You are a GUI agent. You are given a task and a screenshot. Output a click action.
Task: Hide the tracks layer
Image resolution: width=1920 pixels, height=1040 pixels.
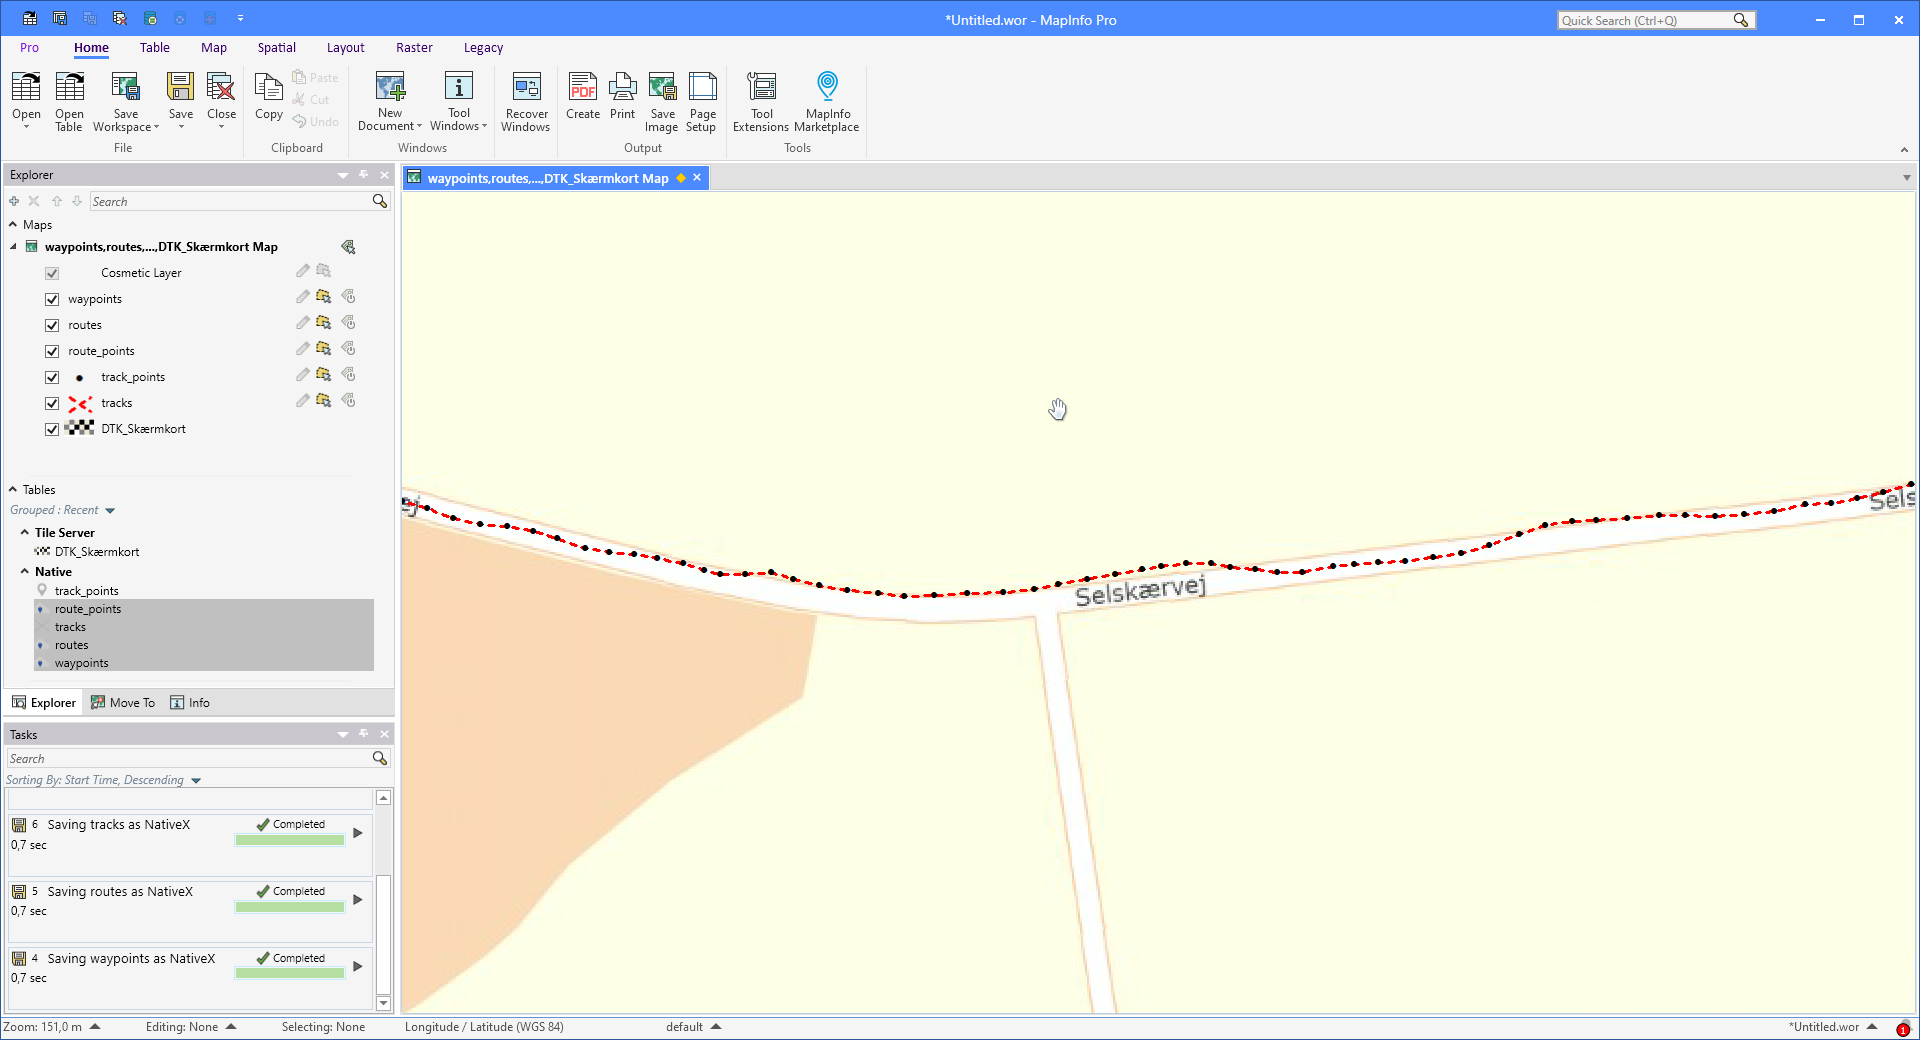click(x=51, y=403)
